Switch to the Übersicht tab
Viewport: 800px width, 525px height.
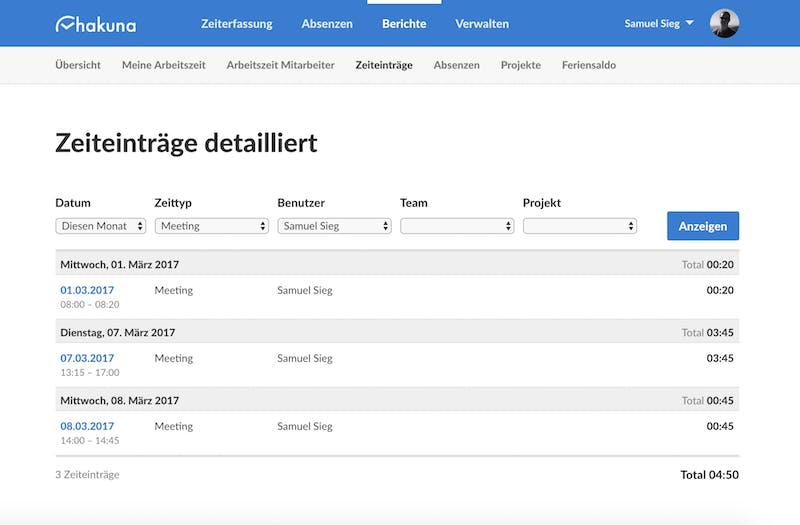(78, 65)
